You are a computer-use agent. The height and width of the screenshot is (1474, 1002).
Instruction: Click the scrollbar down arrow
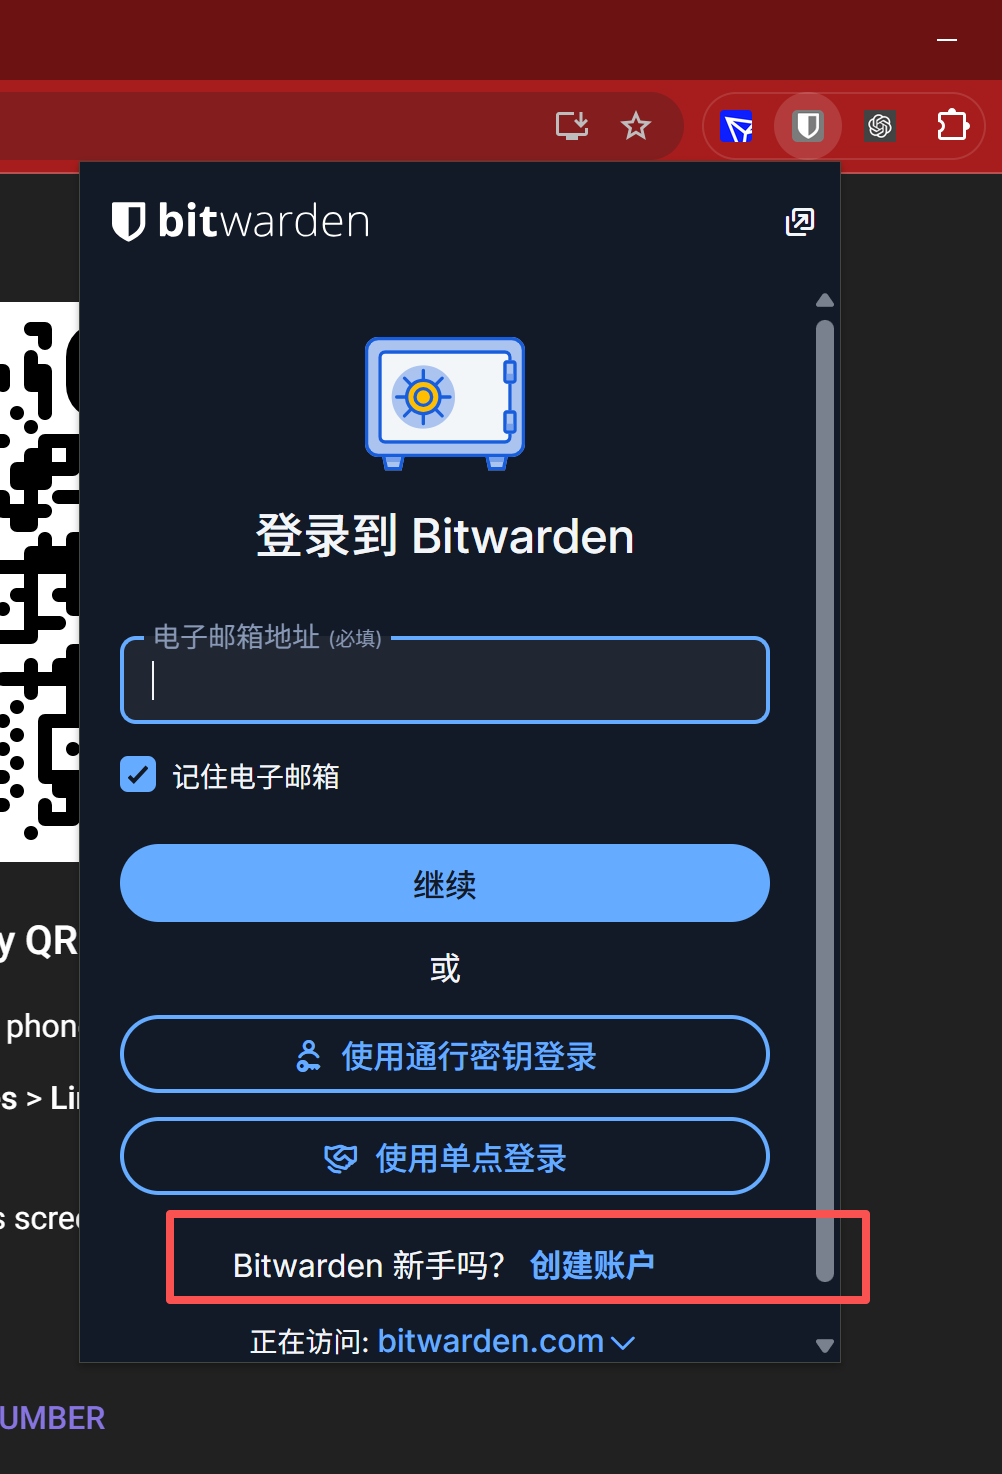[x=825, y=1345]
